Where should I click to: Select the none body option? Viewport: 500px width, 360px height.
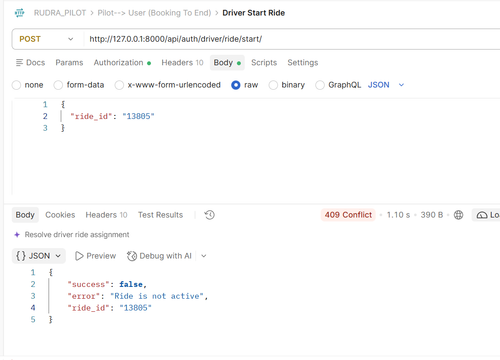16,85
